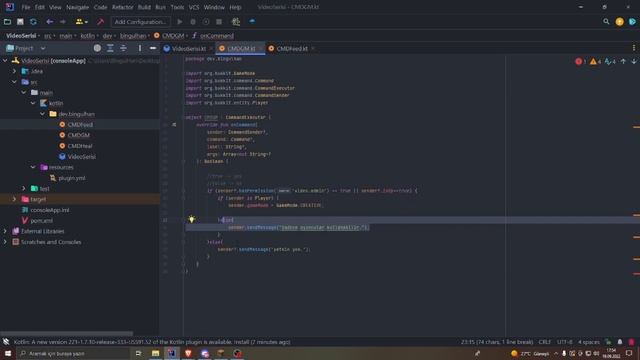Screen dimensions: 640x360
Task: Click the Synchronize/Reload toolbar icon
Action: click(x=33, y=22)
